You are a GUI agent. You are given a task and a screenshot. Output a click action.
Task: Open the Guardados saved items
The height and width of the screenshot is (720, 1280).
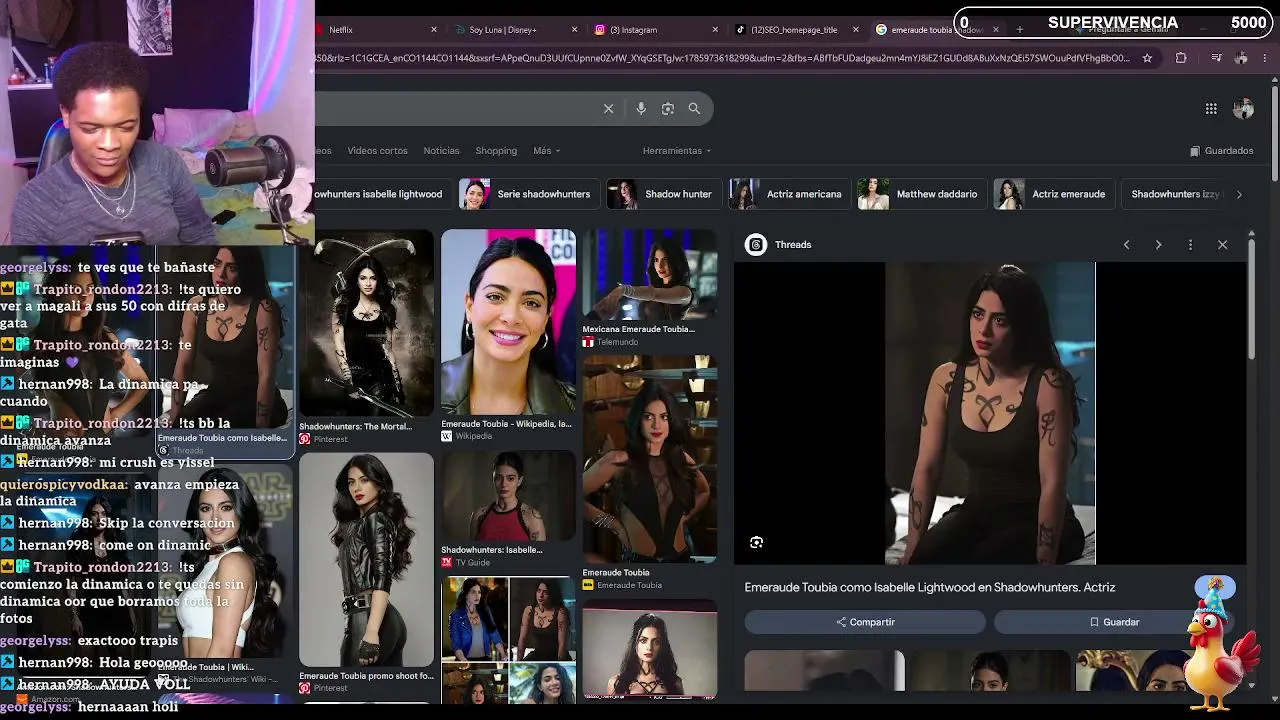point(1222,151)
